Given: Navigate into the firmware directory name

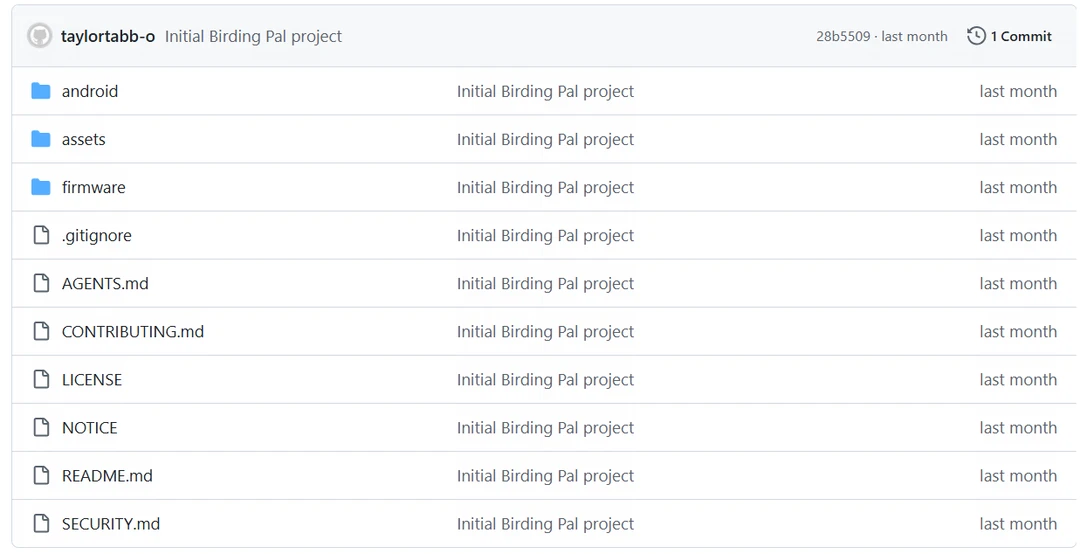Looking at the screenshot, I should coord(94,187).
